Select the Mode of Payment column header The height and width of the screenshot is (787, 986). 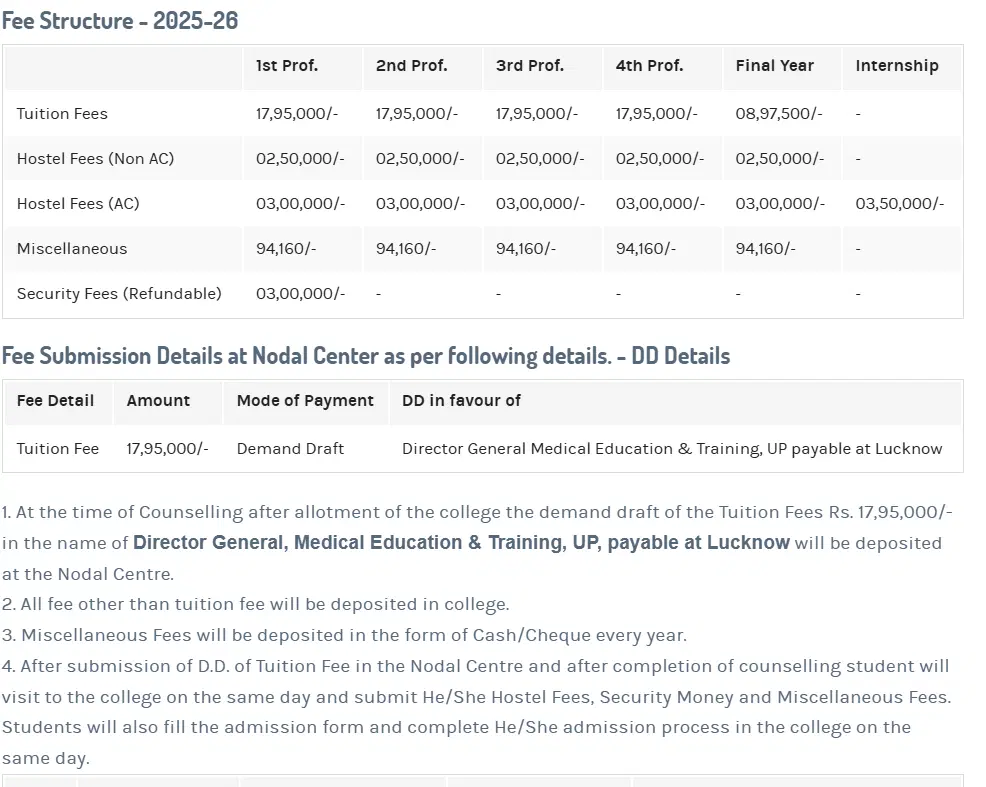305,401
